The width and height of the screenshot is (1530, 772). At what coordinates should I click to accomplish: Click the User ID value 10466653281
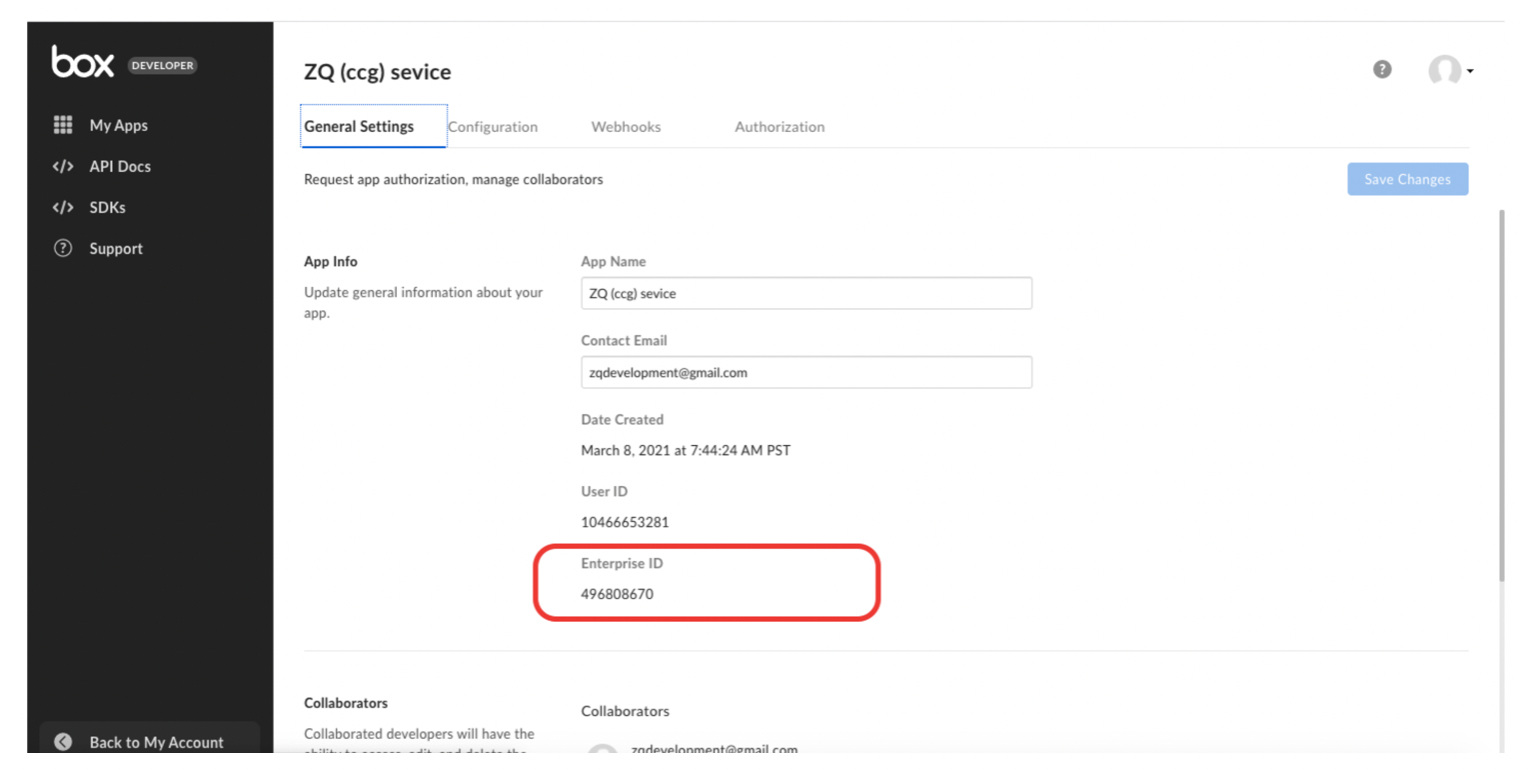(625, 522)
